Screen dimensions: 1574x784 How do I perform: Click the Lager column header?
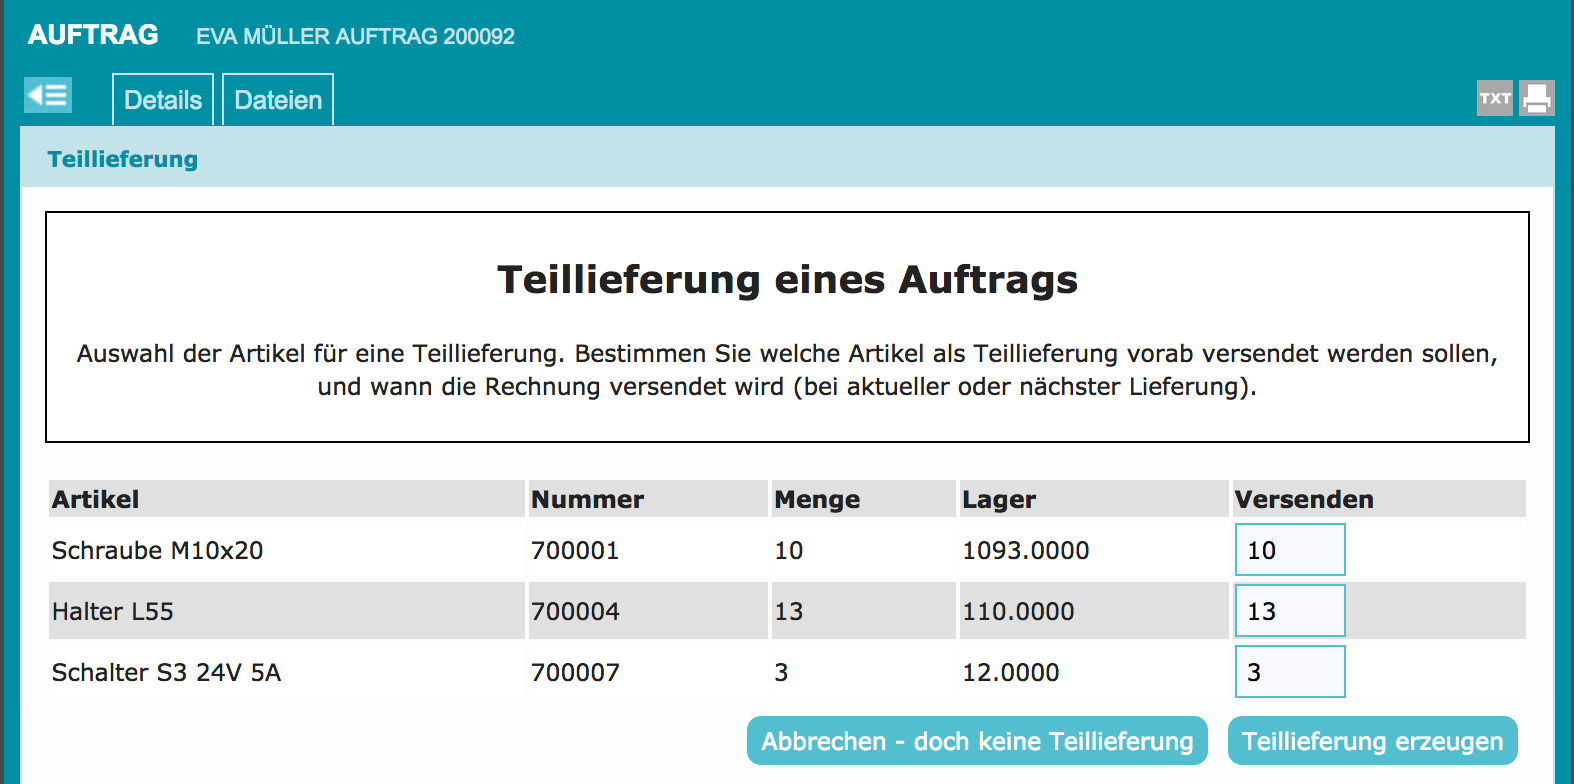[999, 499]
